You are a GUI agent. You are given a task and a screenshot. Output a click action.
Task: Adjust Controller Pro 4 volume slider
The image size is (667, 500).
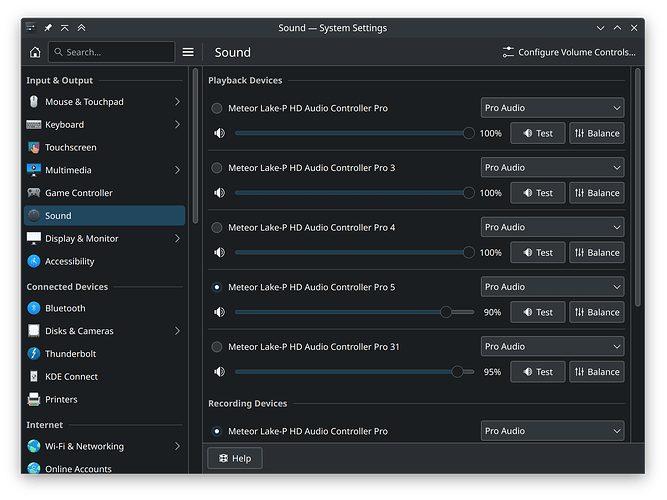(x=354, y=252)
